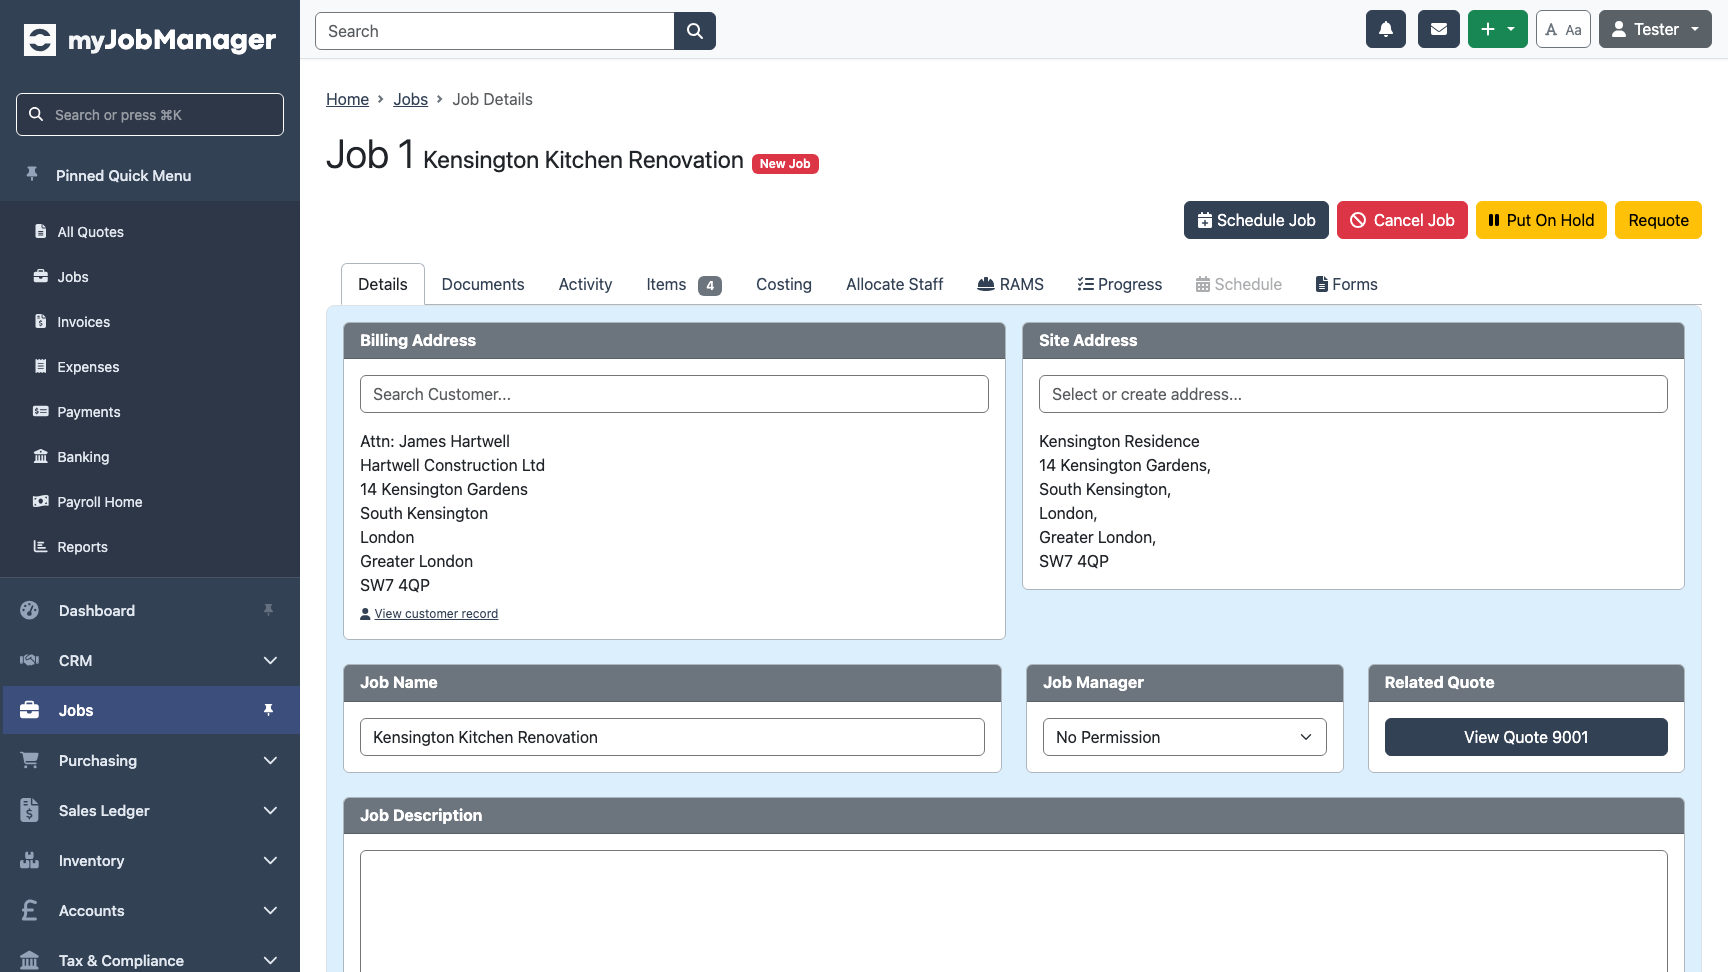
Task: Click the Job Name input field
Action: click(x=672, y=737)
